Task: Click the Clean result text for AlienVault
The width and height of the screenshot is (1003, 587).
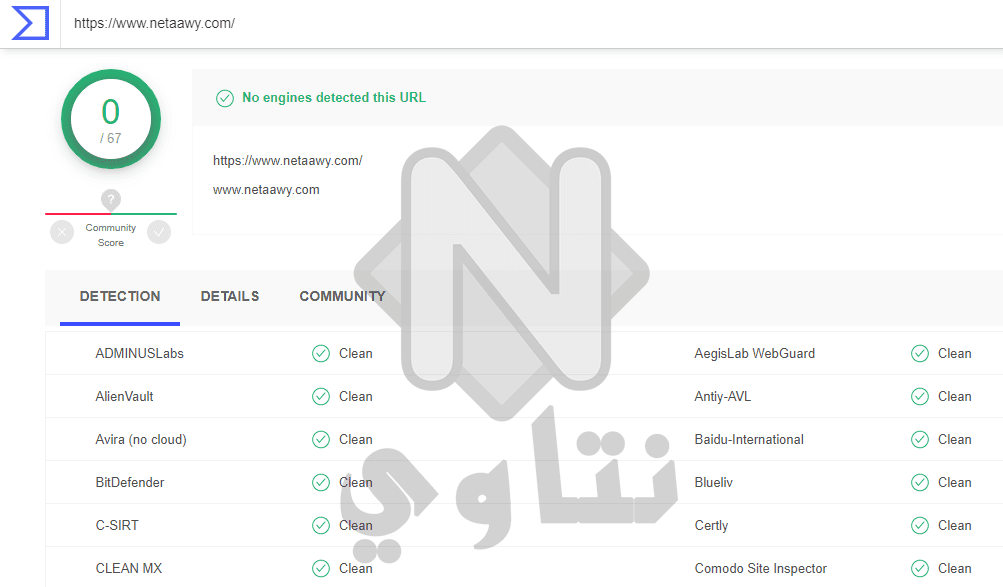Action: coord(356,396)
